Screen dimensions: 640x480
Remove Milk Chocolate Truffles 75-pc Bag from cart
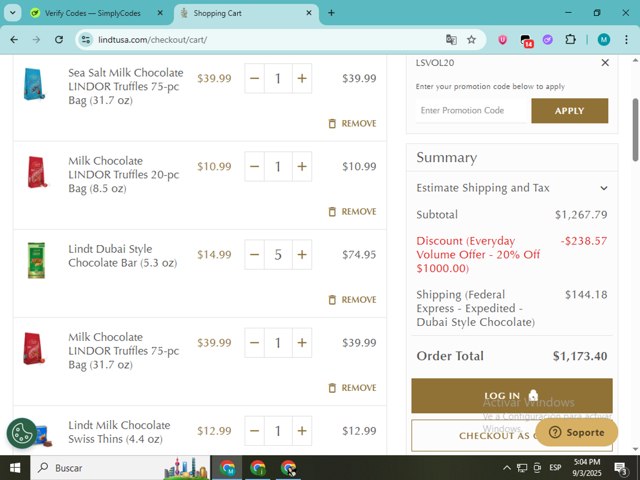[352, 388]
